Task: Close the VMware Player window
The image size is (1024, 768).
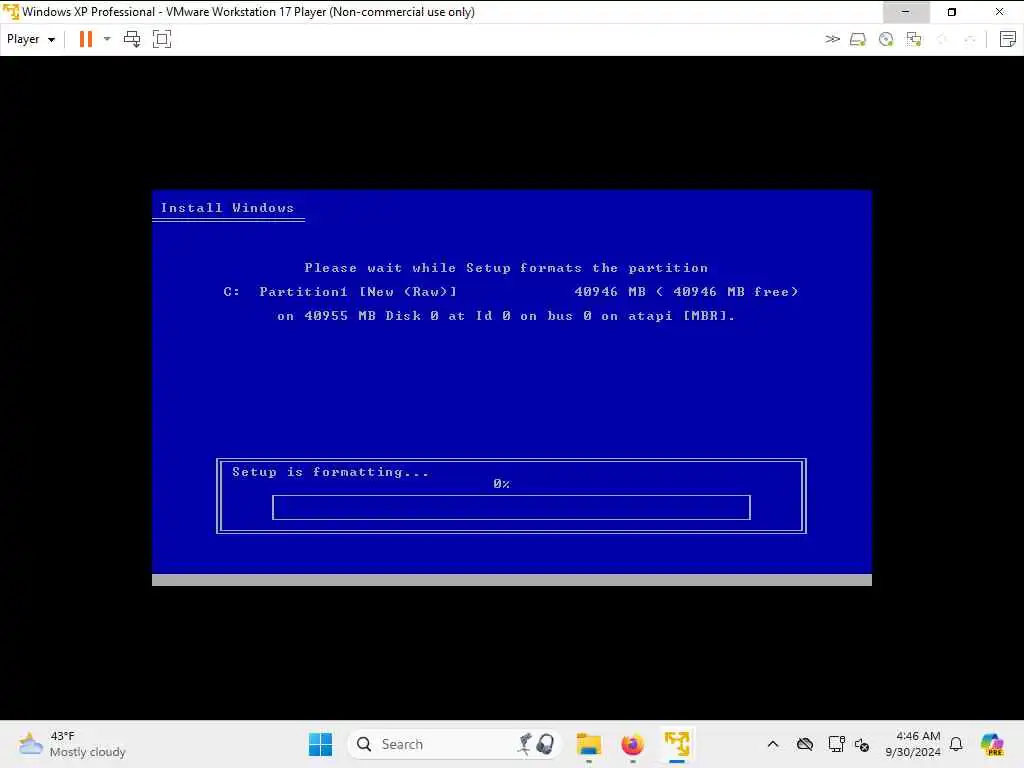Action: point(999,12)
